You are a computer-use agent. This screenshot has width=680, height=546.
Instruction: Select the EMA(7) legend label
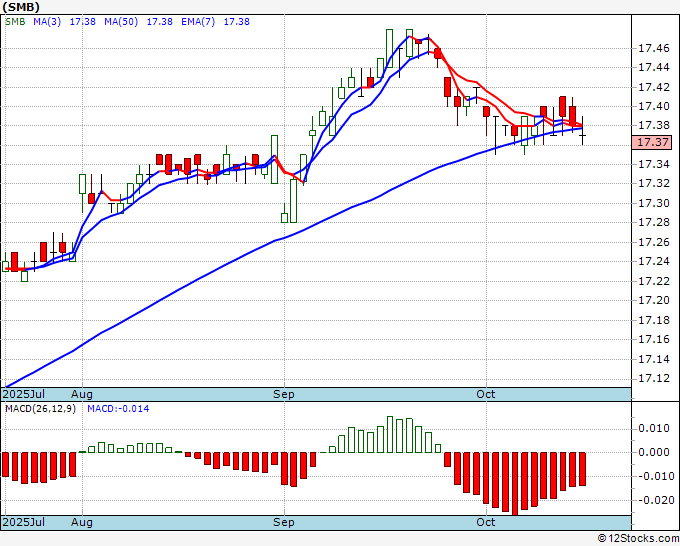198,22
